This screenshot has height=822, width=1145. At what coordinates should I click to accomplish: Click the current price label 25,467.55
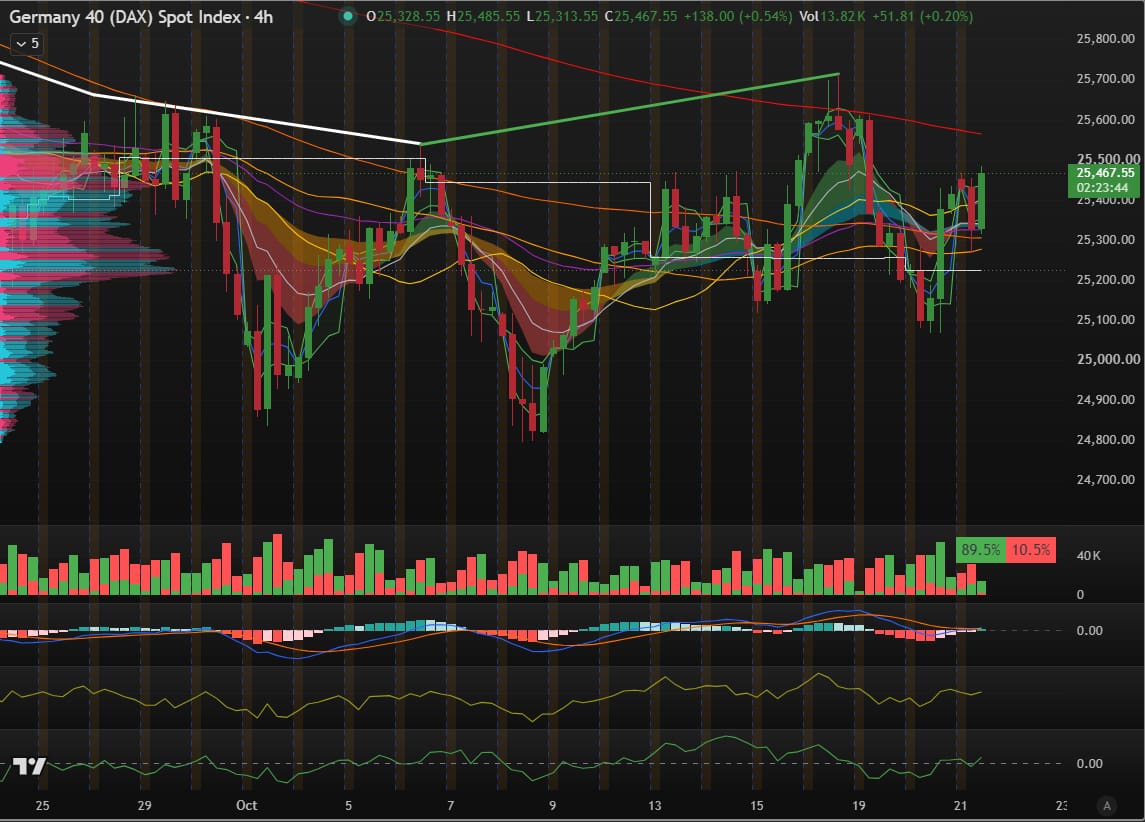(x=1105, y=173)
